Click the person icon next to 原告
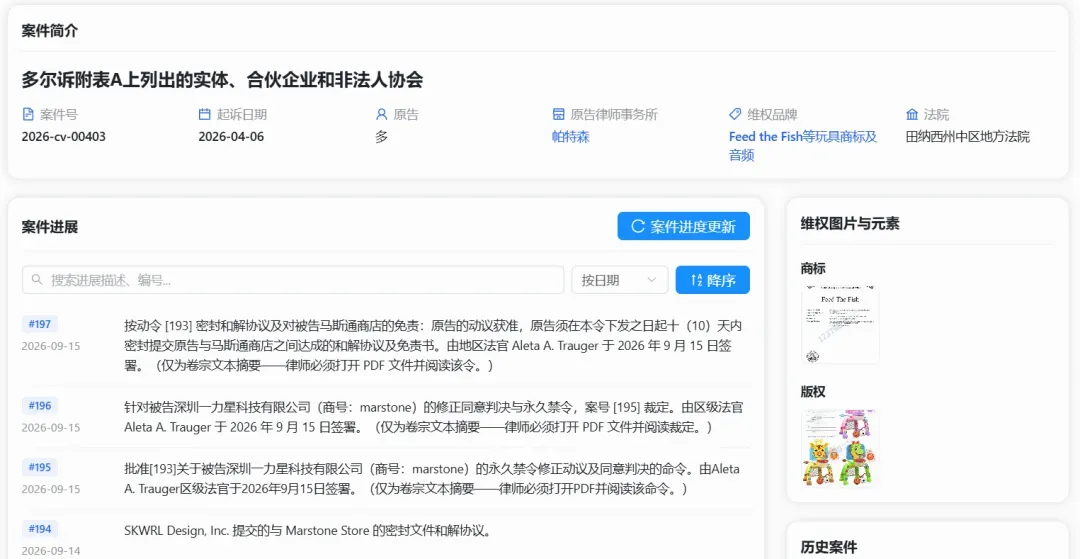Screen dimensions: 1080x559 381,114
